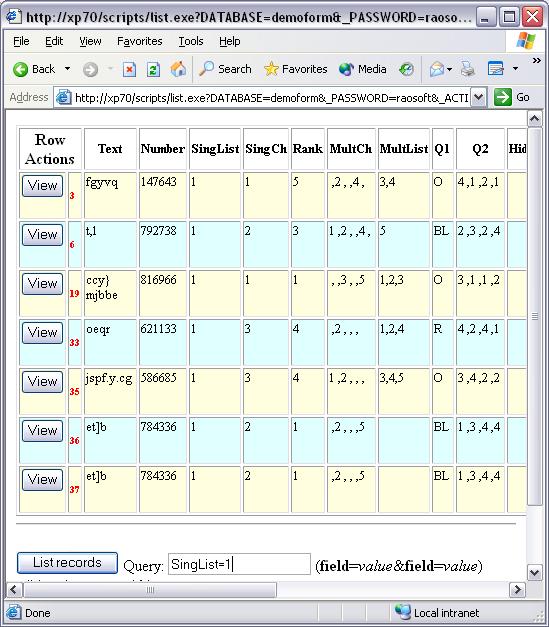549x627 pixels.
Task: Click inside the Query input field
Action: [x=239, y=564]
